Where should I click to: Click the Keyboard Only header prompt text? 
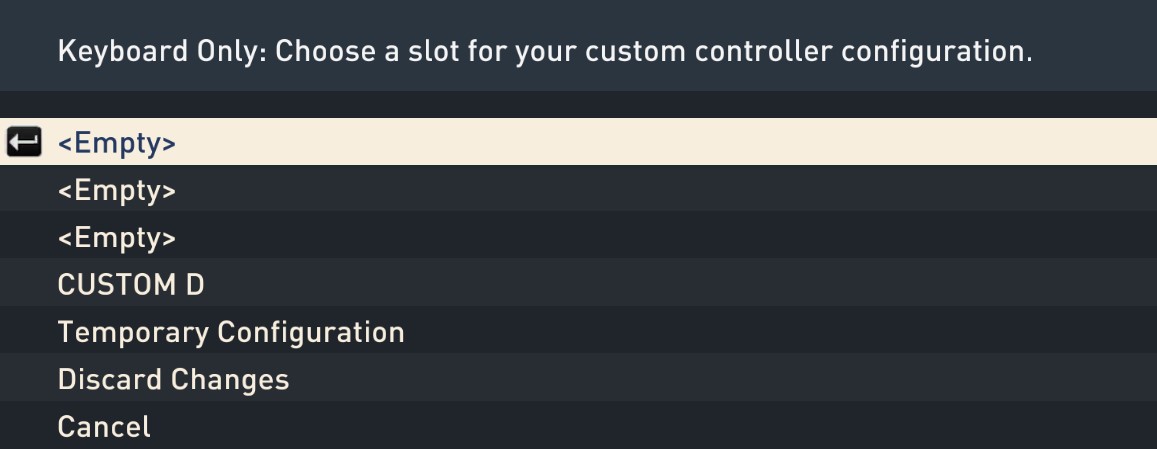(545, 51)
